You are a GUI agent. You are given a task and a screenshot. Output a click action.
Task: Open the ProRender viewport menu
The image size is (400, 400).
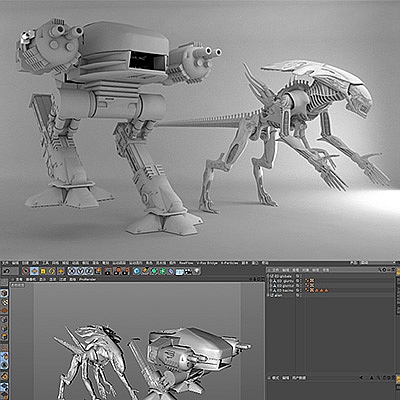tap(88, 279)
